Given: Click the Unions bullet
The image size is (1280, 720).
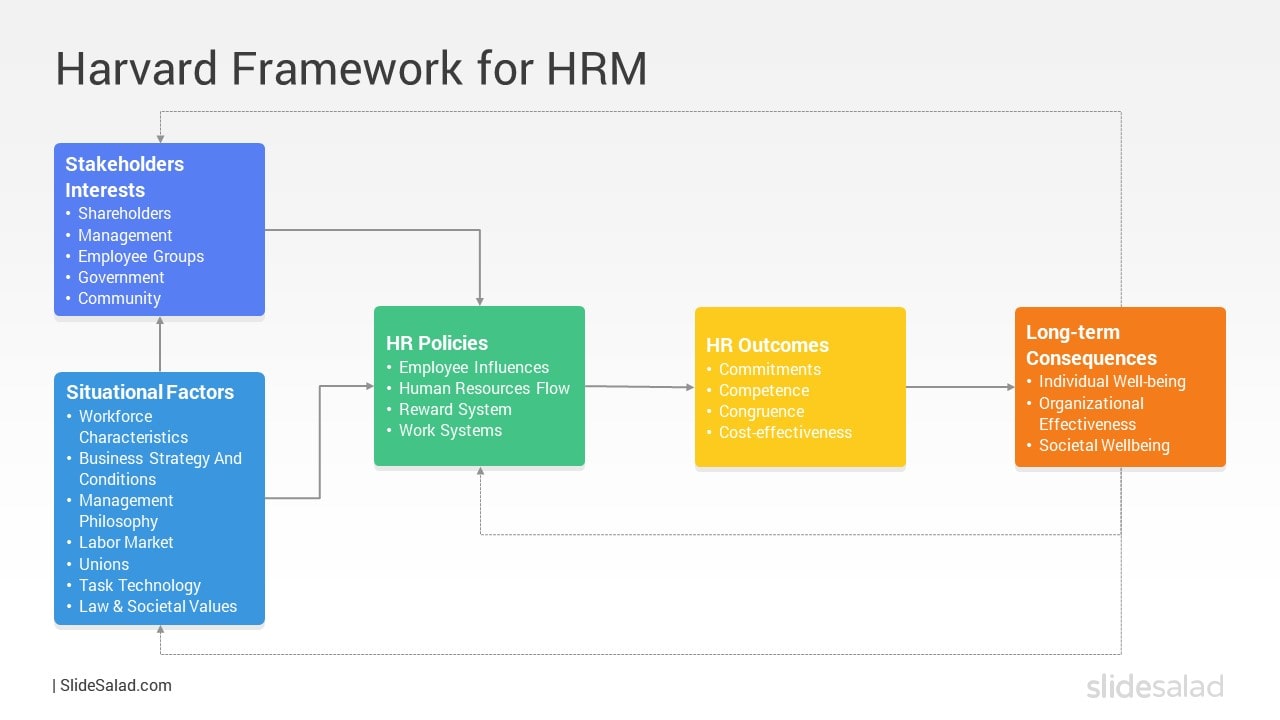Looking at the screenshot, I should tap(104, 565).
